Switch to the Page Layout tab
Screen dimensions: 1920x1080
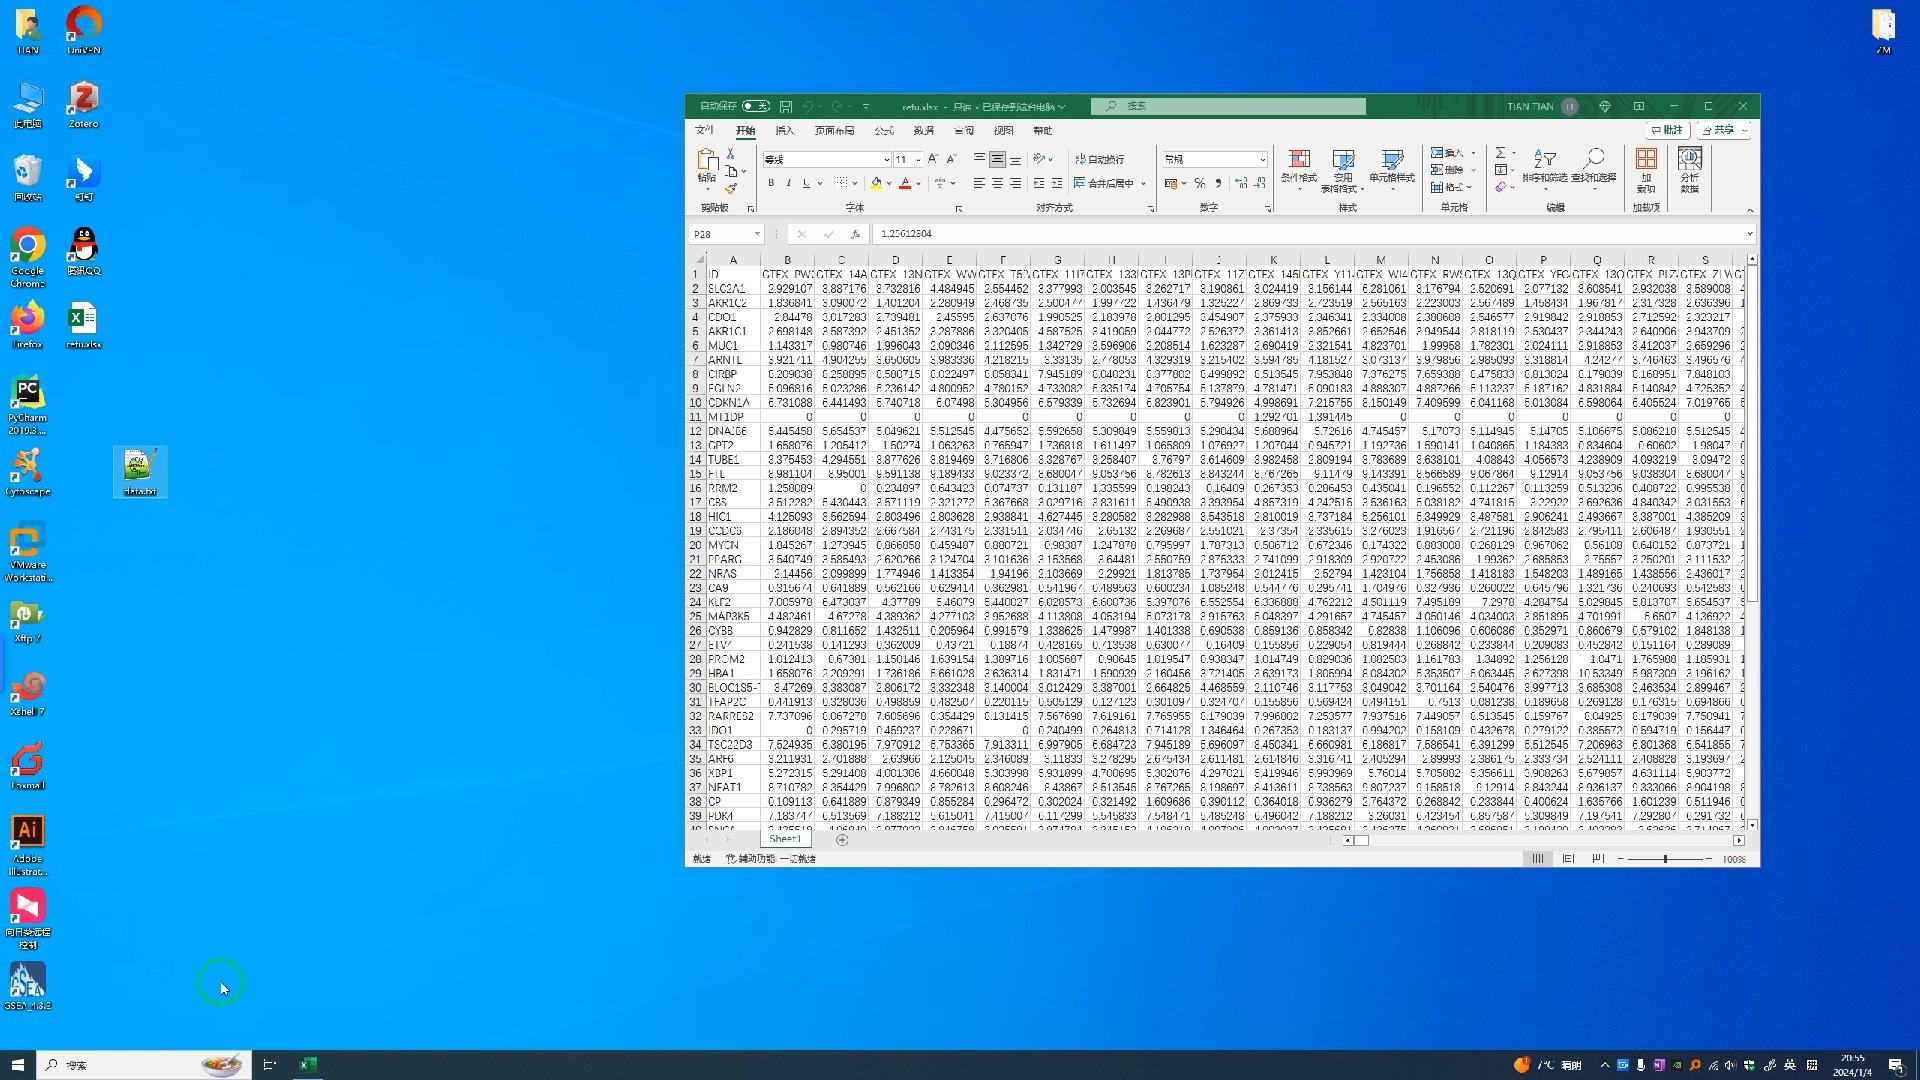point(834,131)
